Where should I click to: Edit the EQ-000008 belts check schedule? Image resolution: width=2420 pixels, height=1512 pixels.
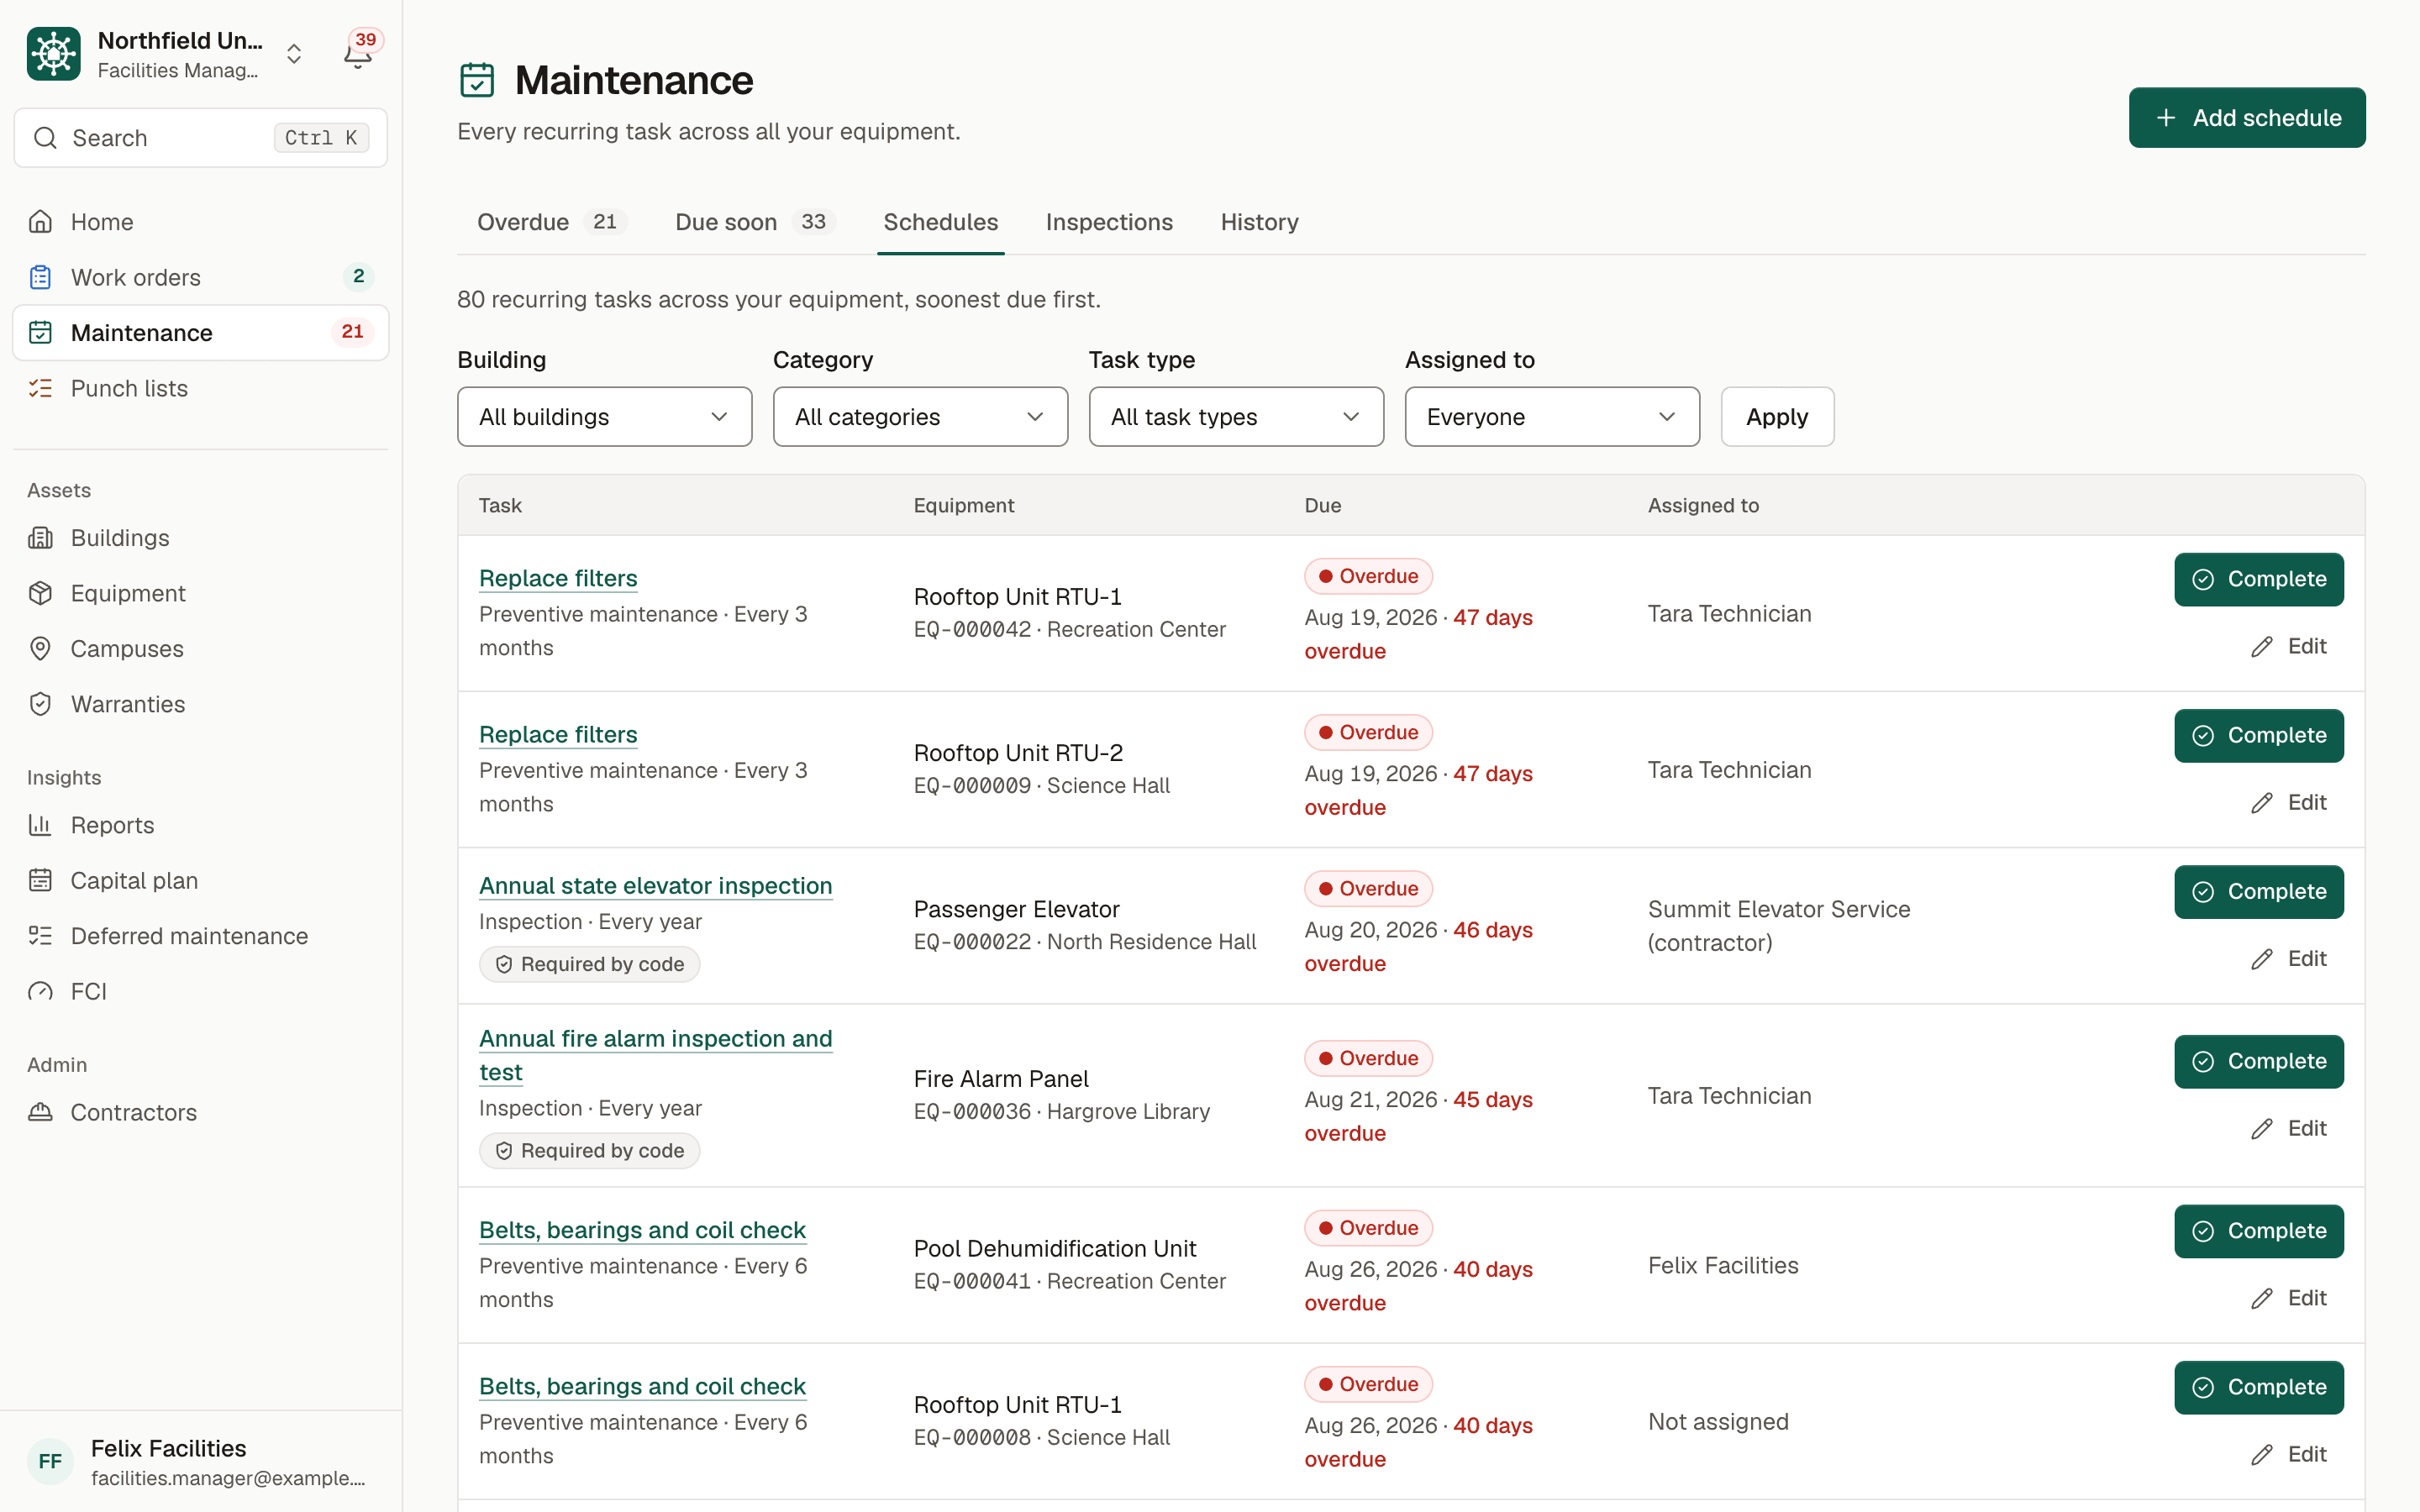click(2288, 1454)
